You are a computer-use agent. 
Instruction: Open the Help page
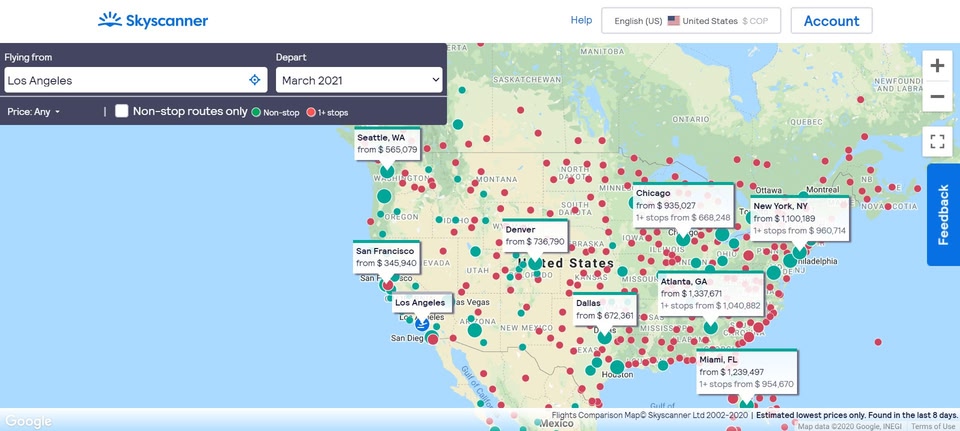[581, 20]
